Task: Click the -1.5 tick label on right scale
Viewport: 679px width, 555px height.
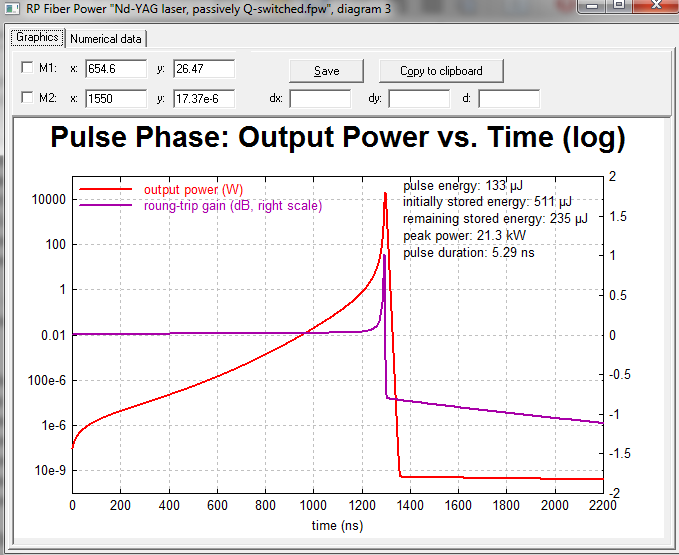Action: [620, 454]
